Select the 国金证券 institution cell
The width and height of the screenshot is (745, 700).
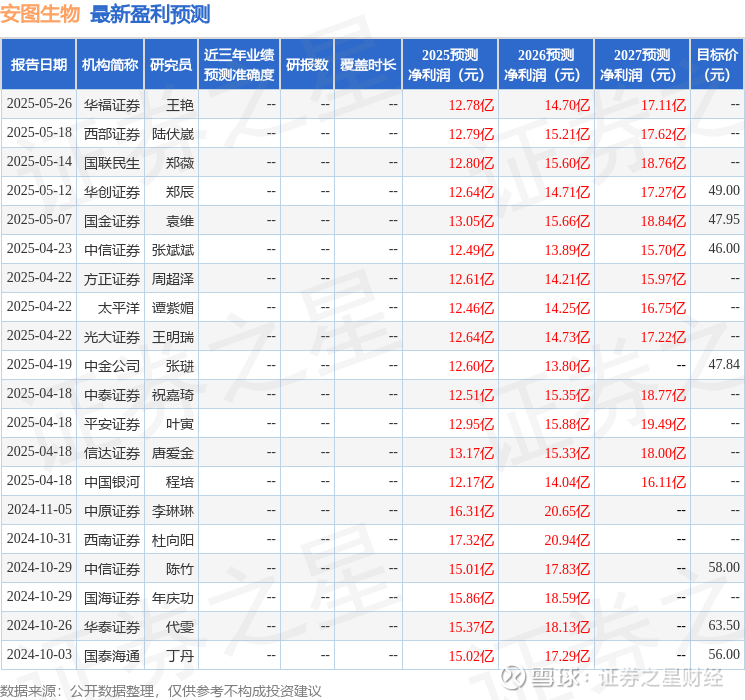point(112,221)
